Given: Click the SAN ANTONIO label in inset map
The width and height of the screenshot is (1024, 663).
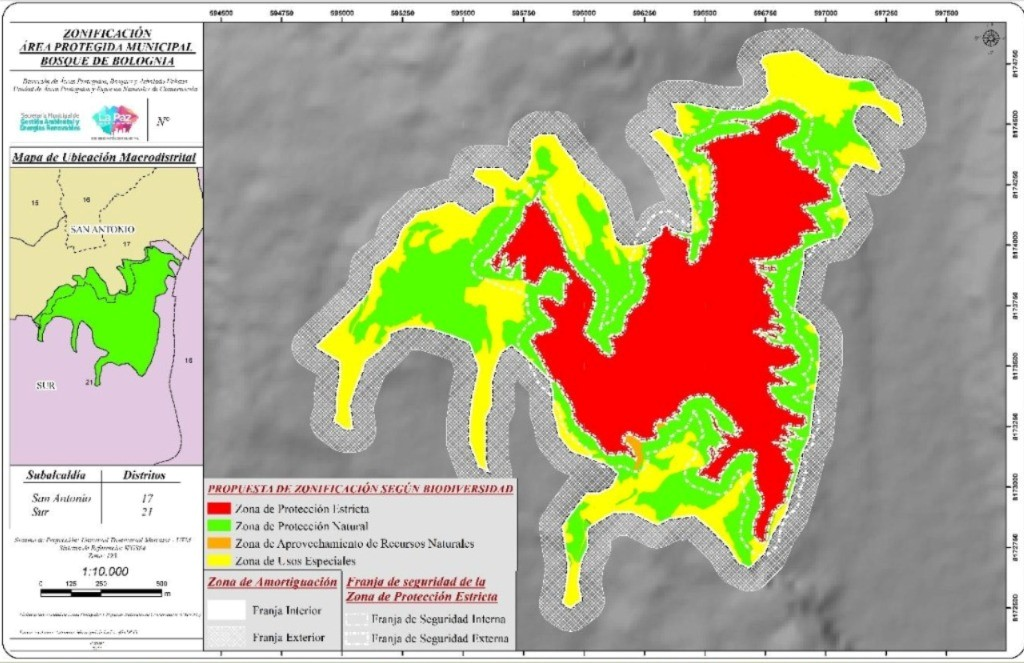Looking at the screenshot, I should pyautogui.click(x=102, y=229).
